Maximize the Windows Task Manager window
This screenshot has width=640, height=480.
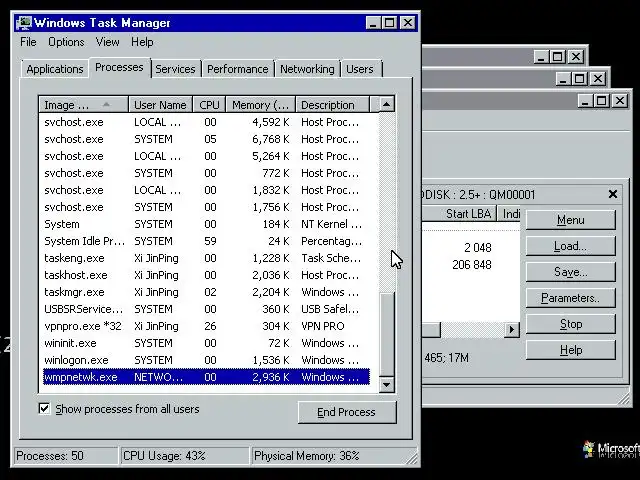390,23
